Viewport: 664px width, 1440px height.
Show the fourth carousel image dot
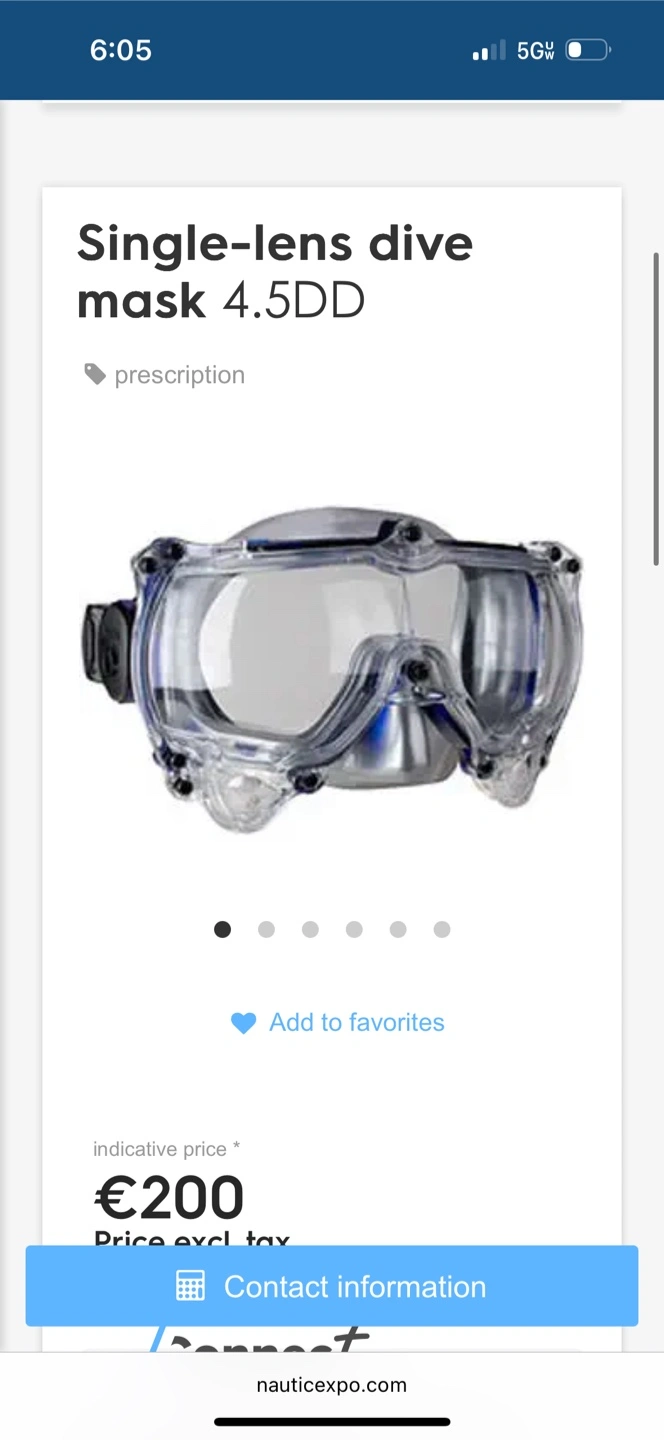point(354,929)
